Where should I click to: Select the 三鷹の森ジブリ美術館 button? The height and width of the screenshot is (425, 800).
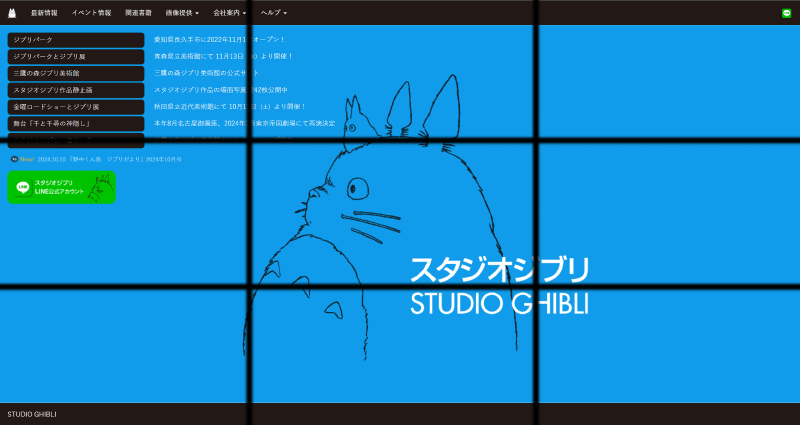click(x=76, y=73)
